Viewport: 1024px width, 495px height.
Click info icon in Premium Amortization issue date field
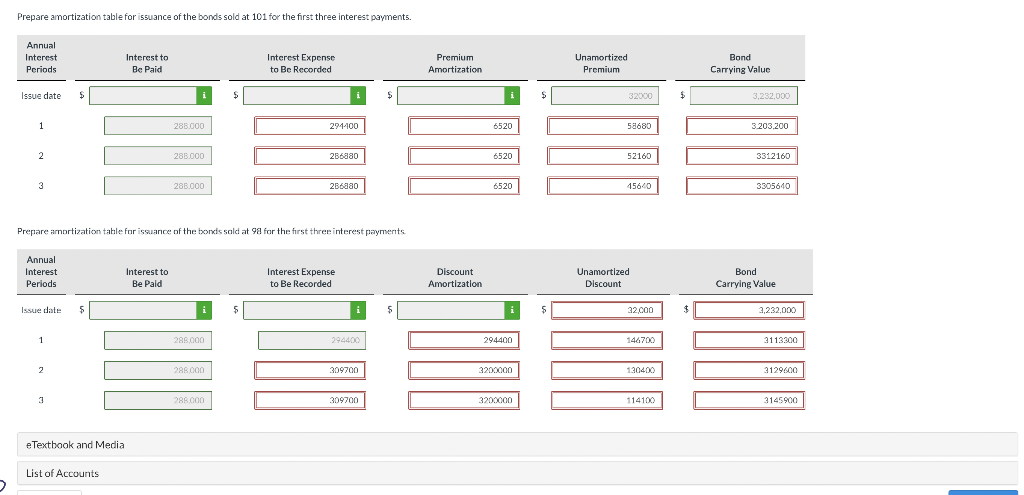pyautogui.click(x=513, y=96)
